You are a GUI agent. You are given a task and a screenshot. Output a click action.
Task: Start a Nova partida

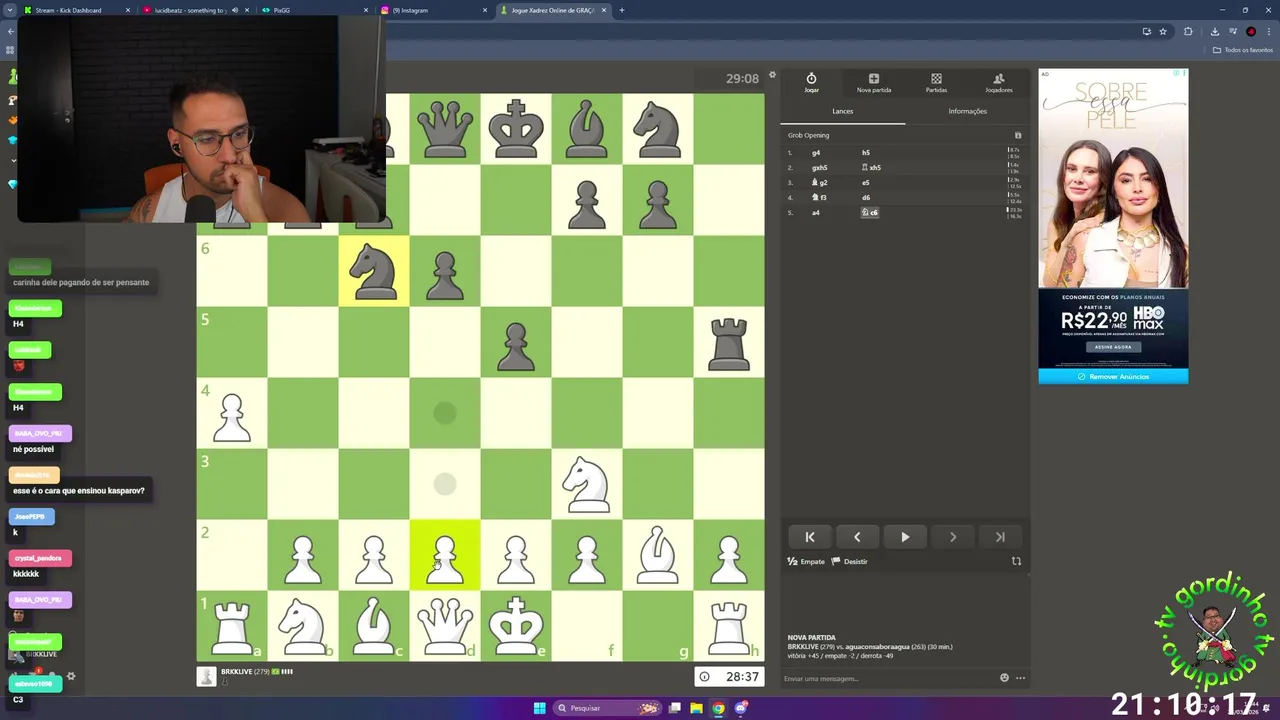click(x=873, y=83)
